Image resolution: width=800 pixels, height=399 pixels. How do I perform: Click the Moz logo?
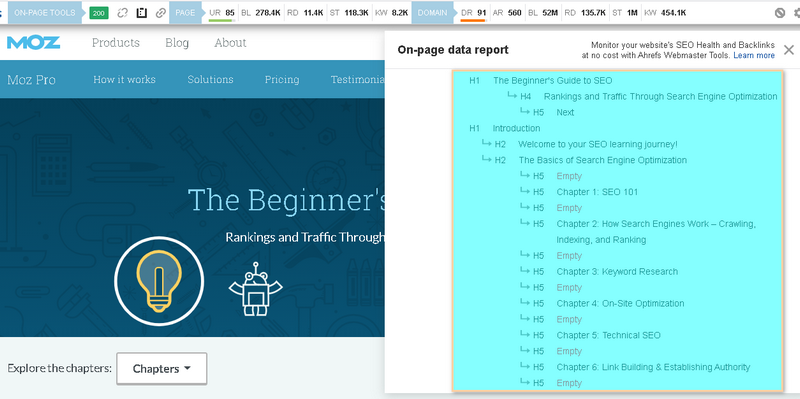[34, 42]
